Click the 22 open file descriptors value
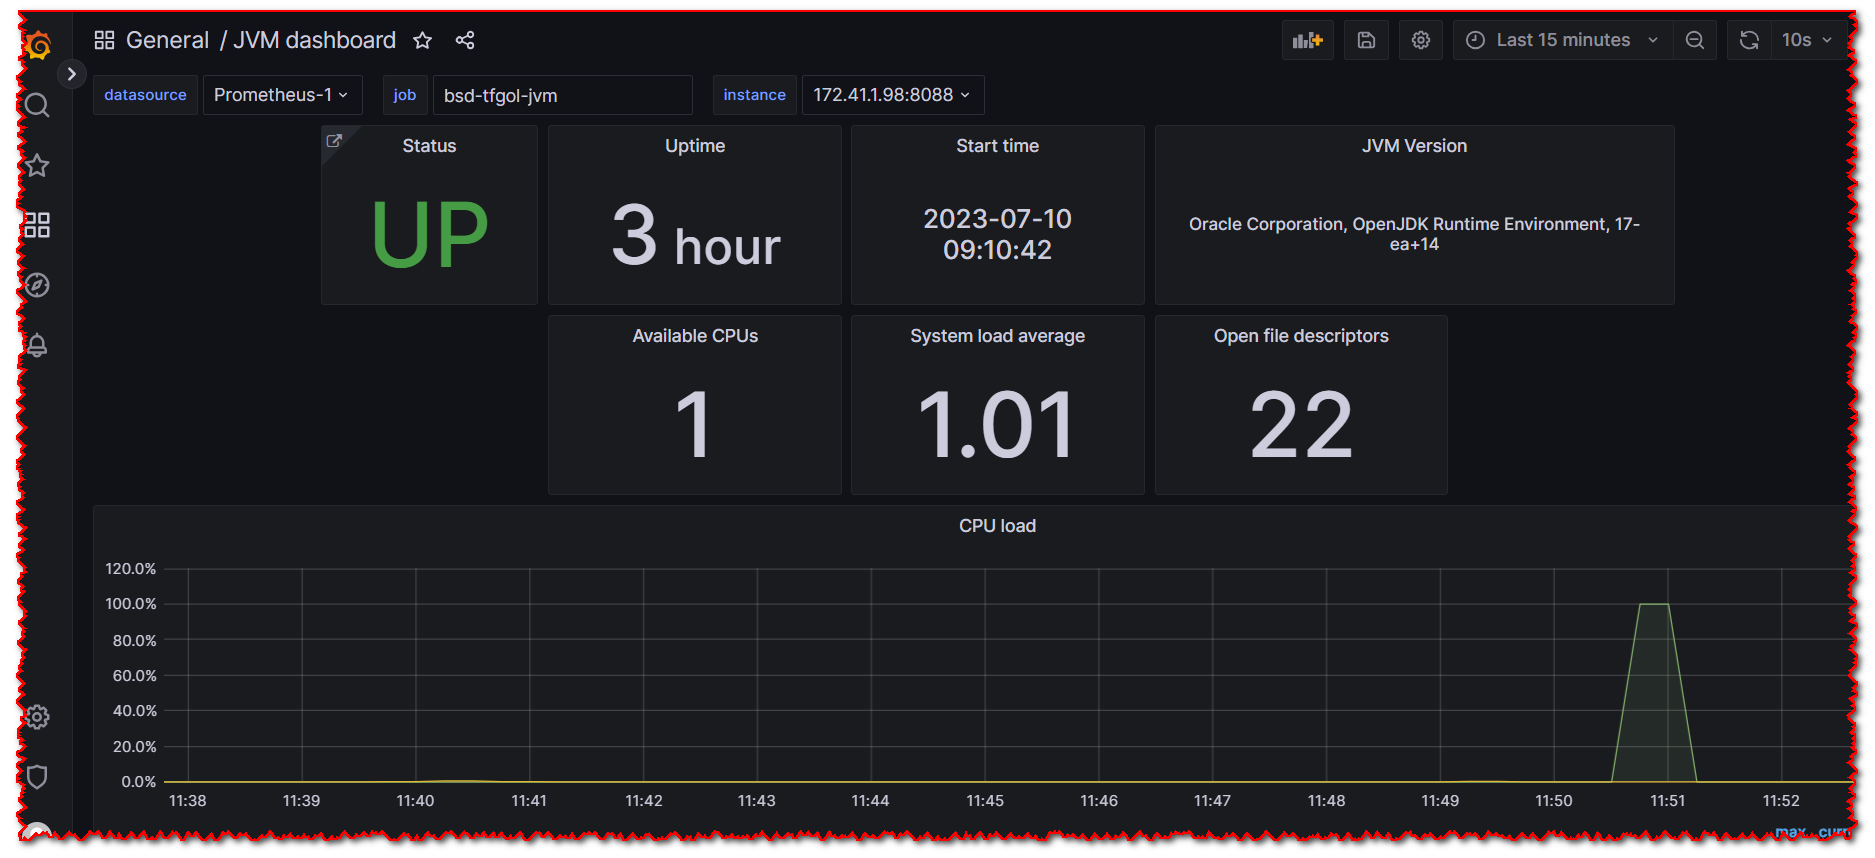This screenshot has height=858, width=1875. click(x=1301, y=426)
